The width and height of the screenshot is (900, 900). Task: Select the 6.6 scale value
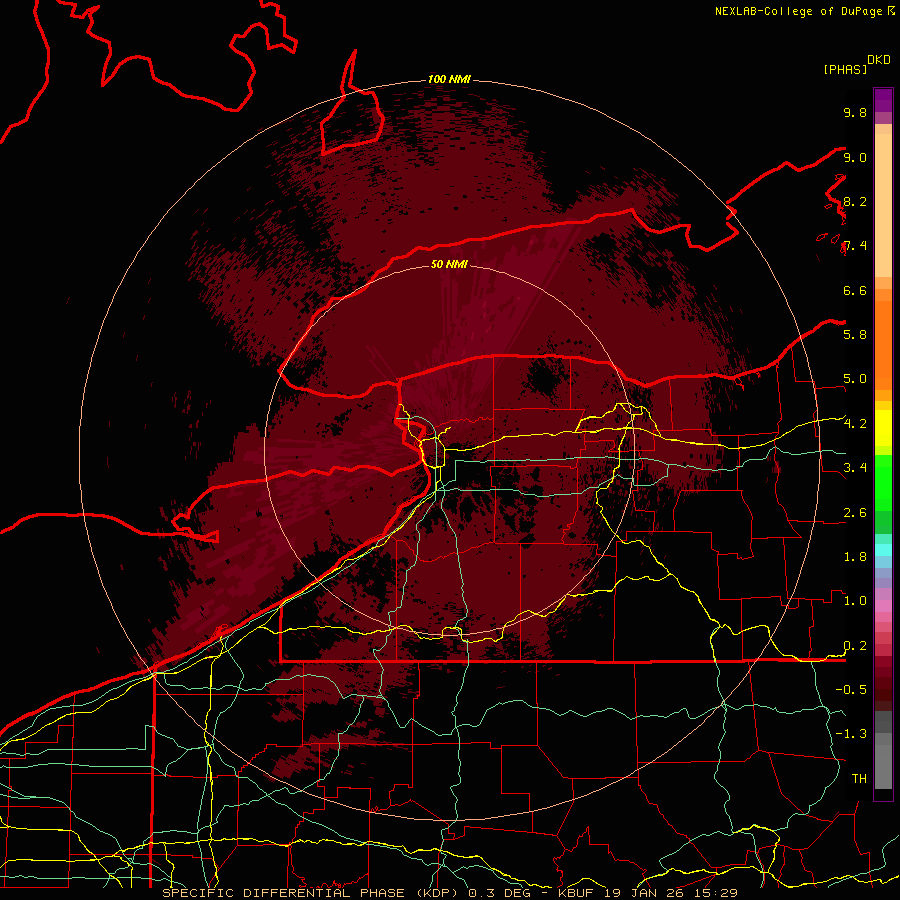tap(855, 290)
